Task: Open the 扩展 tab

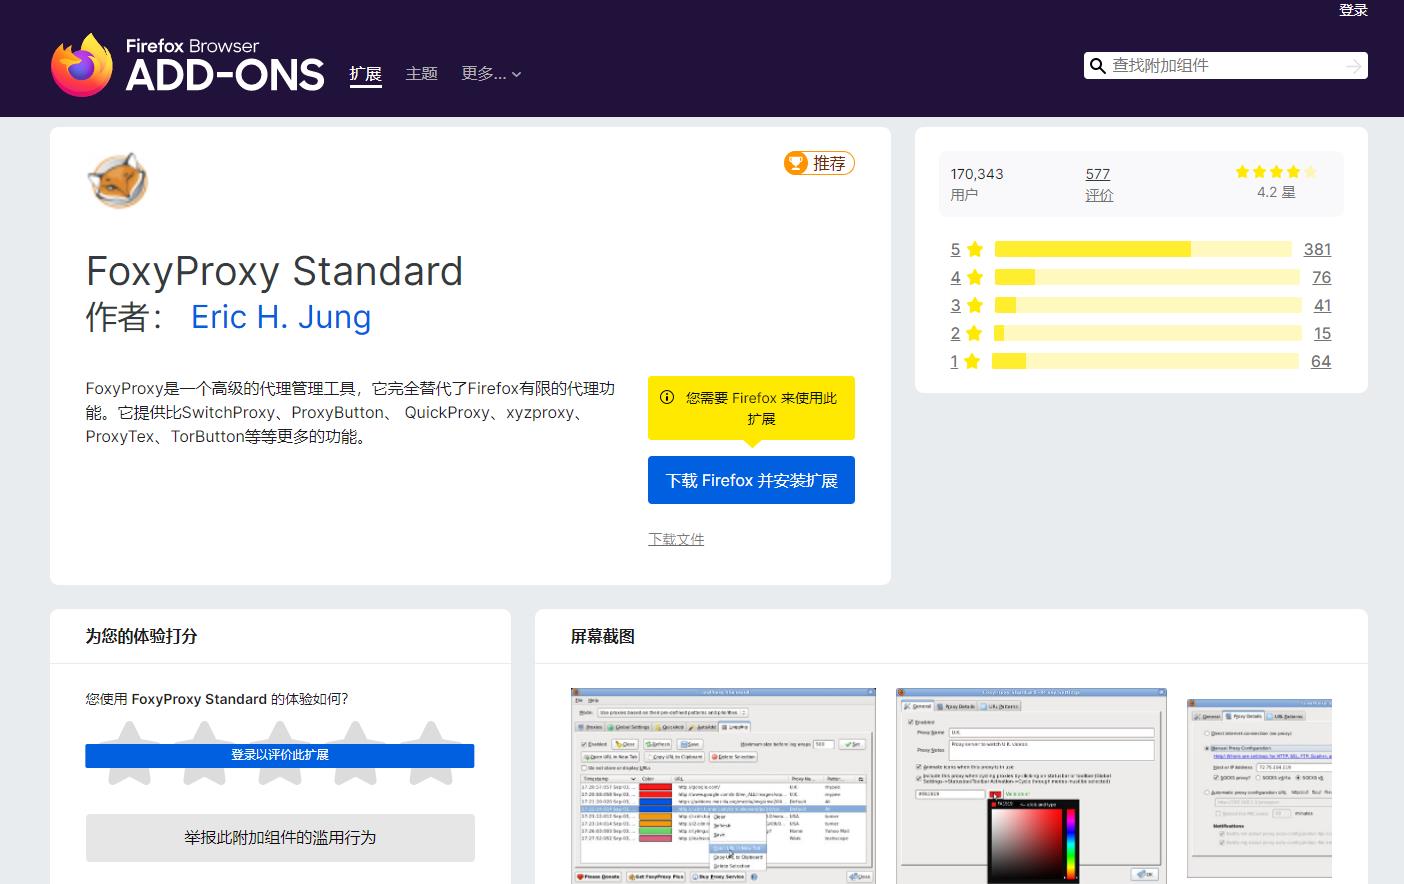Action: [366, 74]
